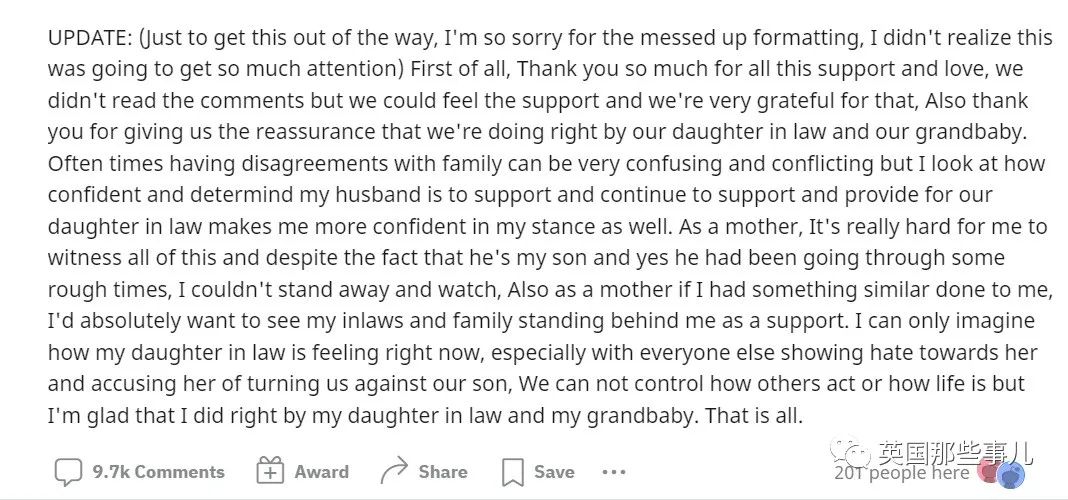Click the bookmark Save icon
This screenshot has height=500, width=1068.
pos(512,472)
